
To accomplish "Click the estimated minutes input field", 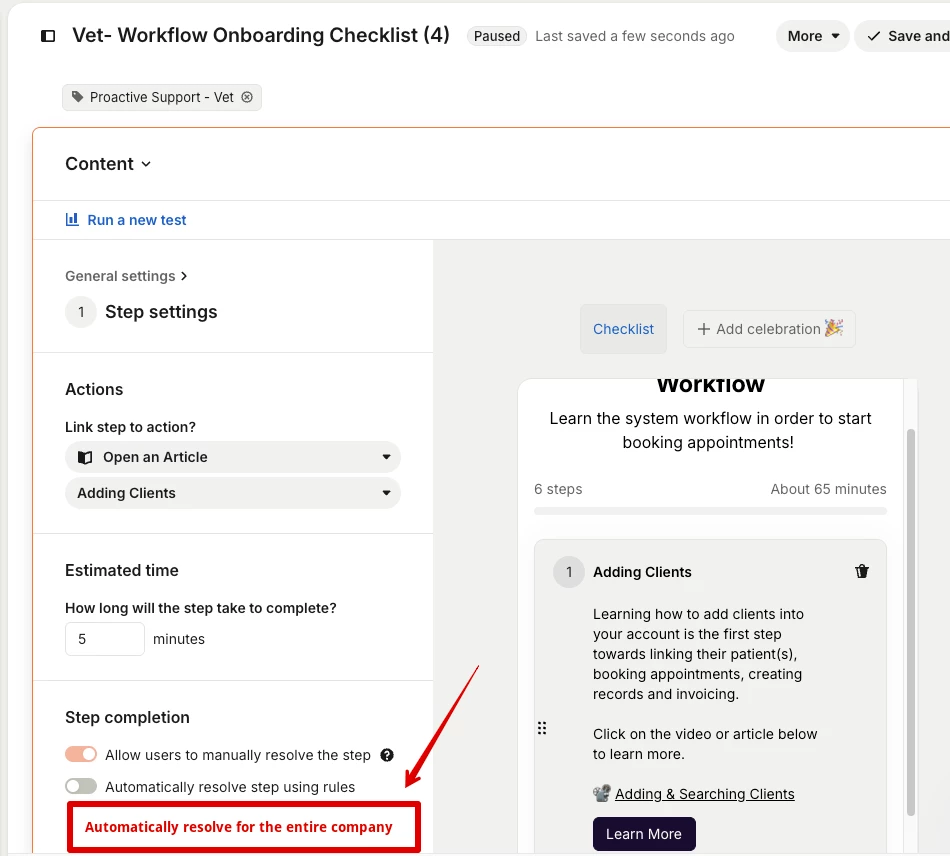I will point(105,639).
